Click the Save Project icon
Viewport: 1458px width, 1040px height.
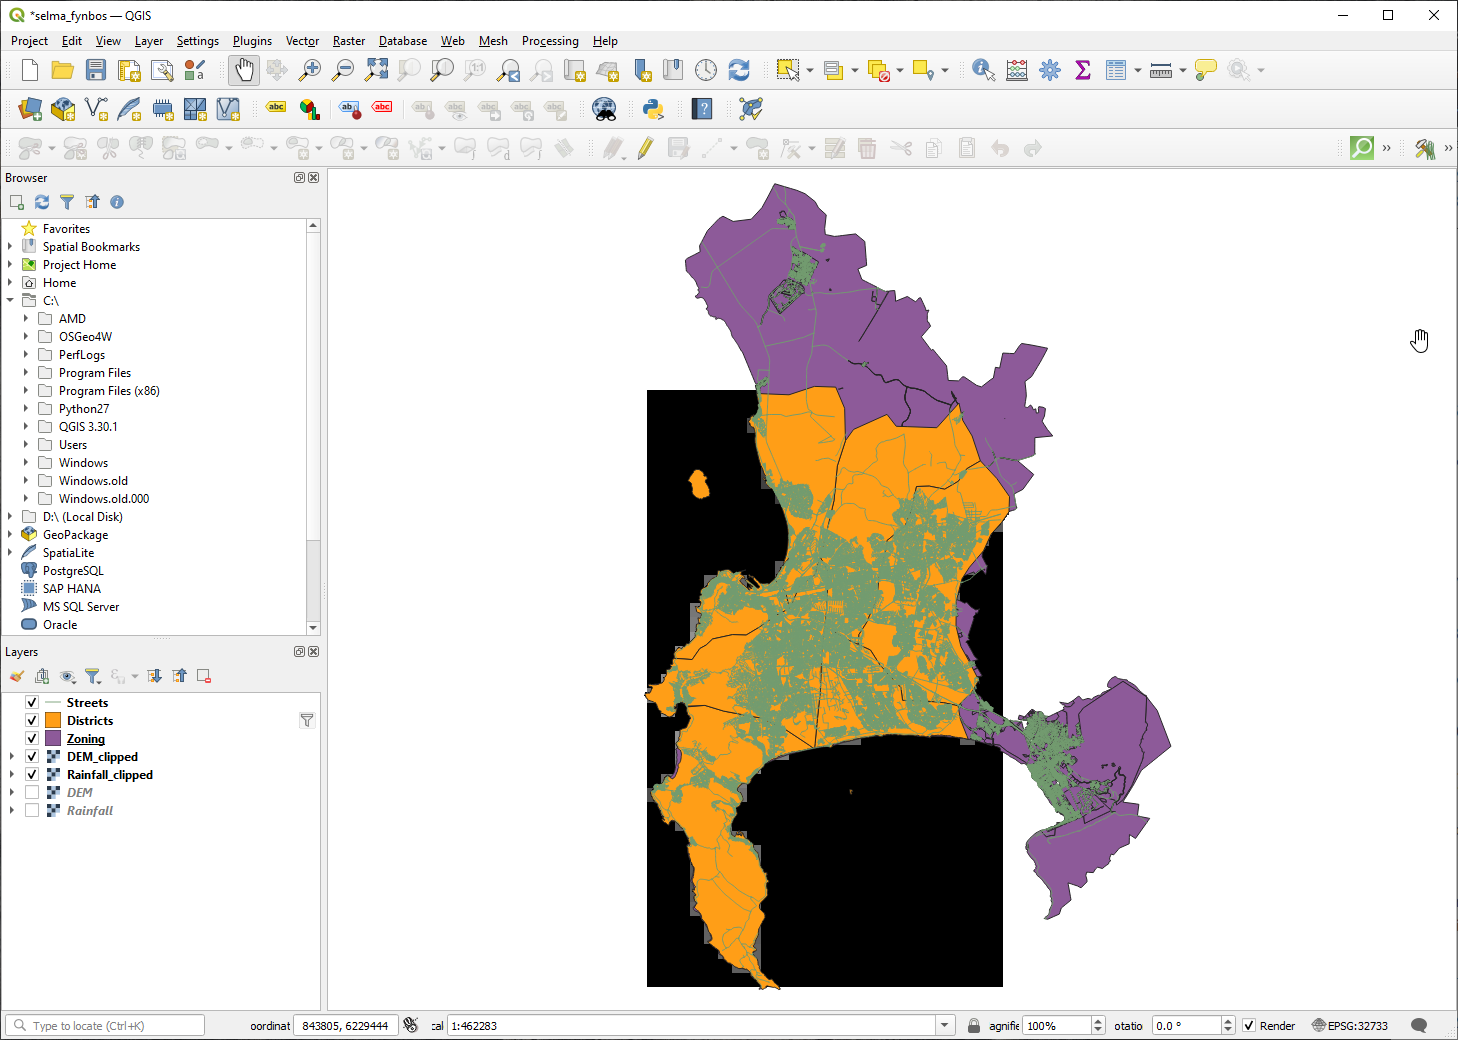pyautogui.click(x=95, y=70)
